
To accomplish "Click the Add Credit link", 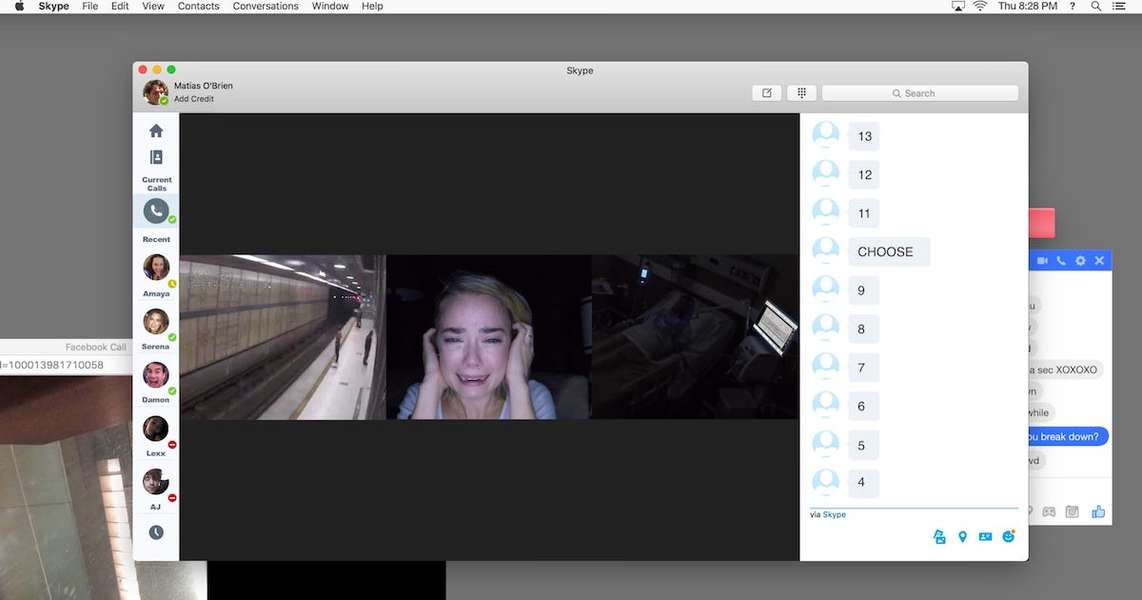I will click(x=194, y=99).
